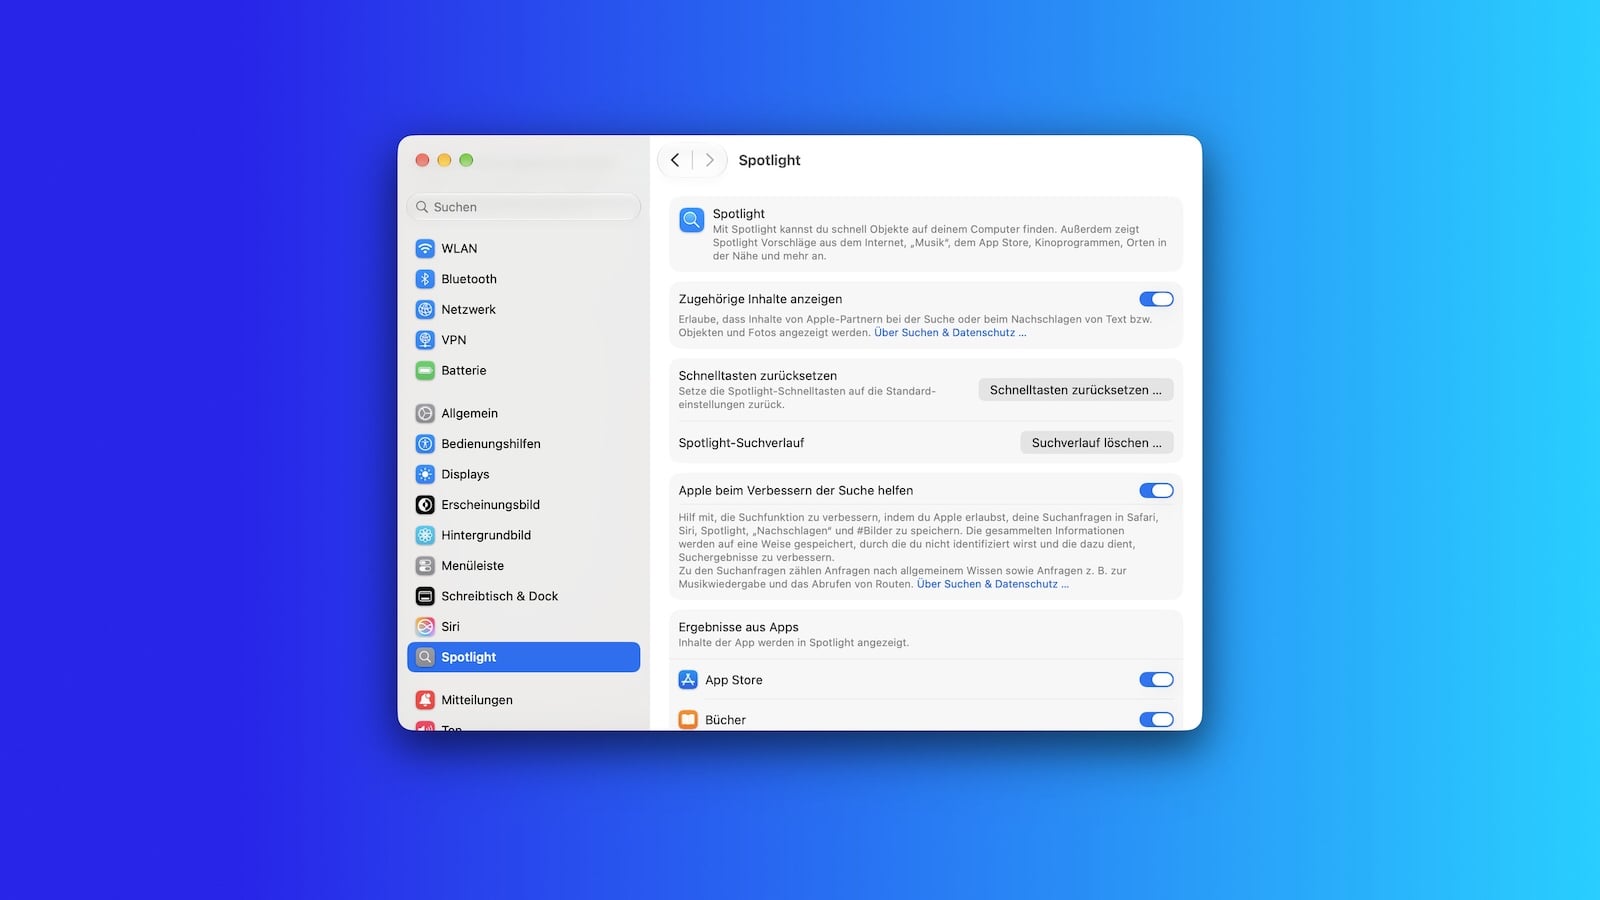
Task: Click the large Spotlight magnifier icon in header card
Action: (x=692, y=220)
